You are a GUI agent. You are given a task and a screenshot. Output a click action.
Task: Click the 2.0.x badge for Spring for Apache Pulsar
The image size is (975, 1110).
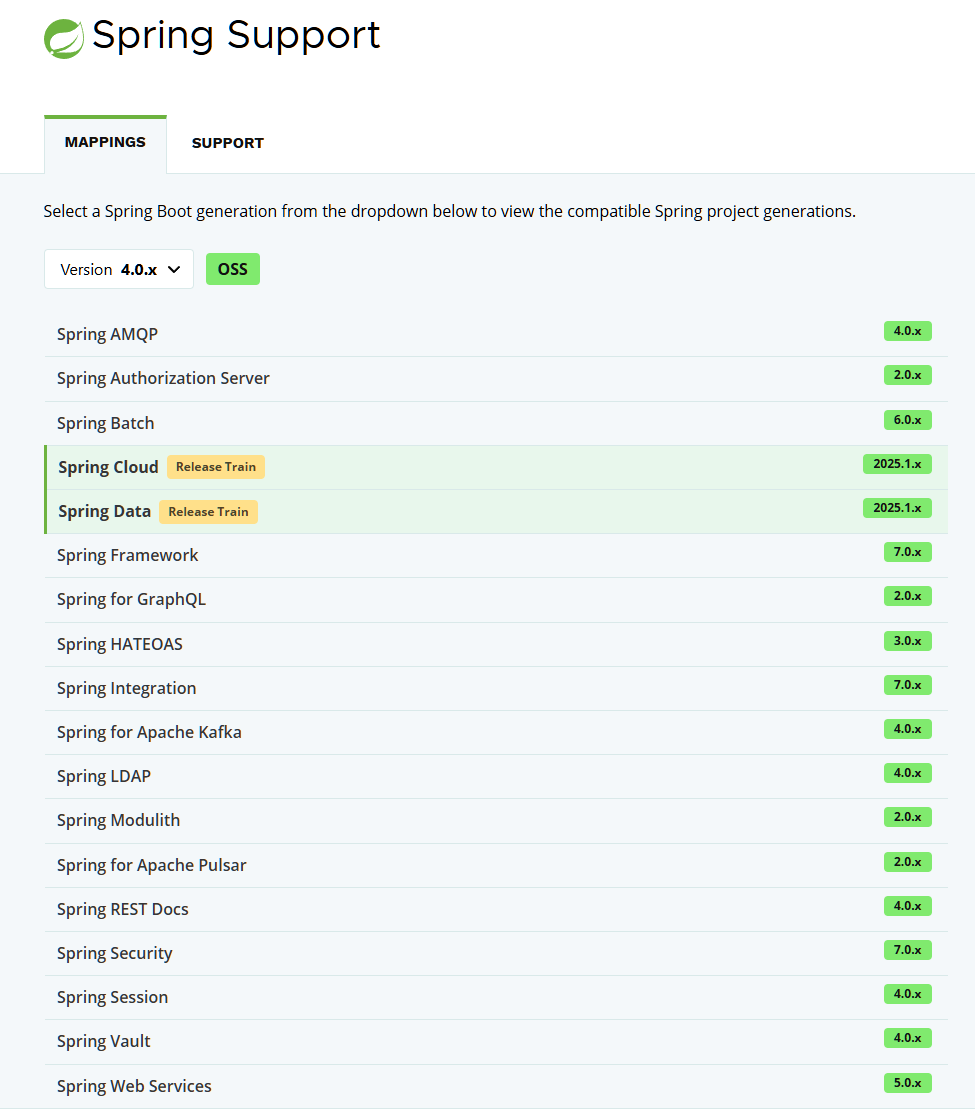[x=907, y=862]
